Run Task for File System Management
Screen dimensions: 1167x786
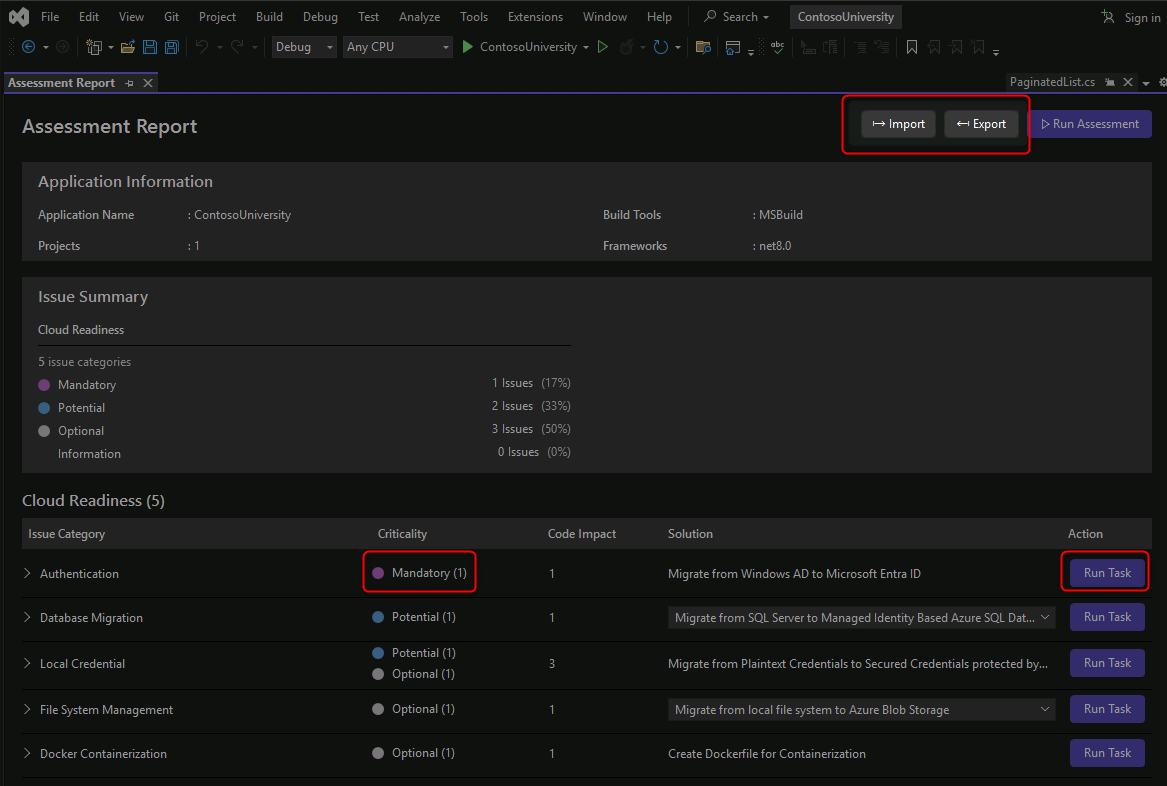point(1107,709)
